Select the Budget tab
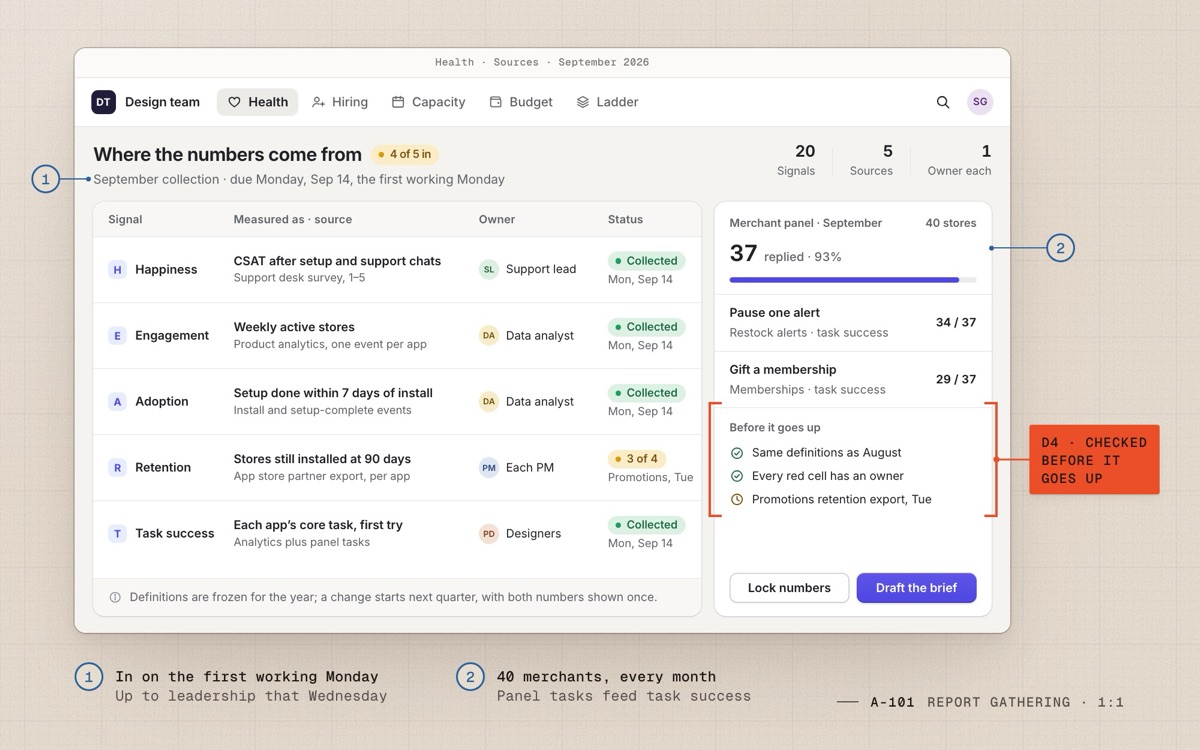1200x750 pixels. (521, 102)
